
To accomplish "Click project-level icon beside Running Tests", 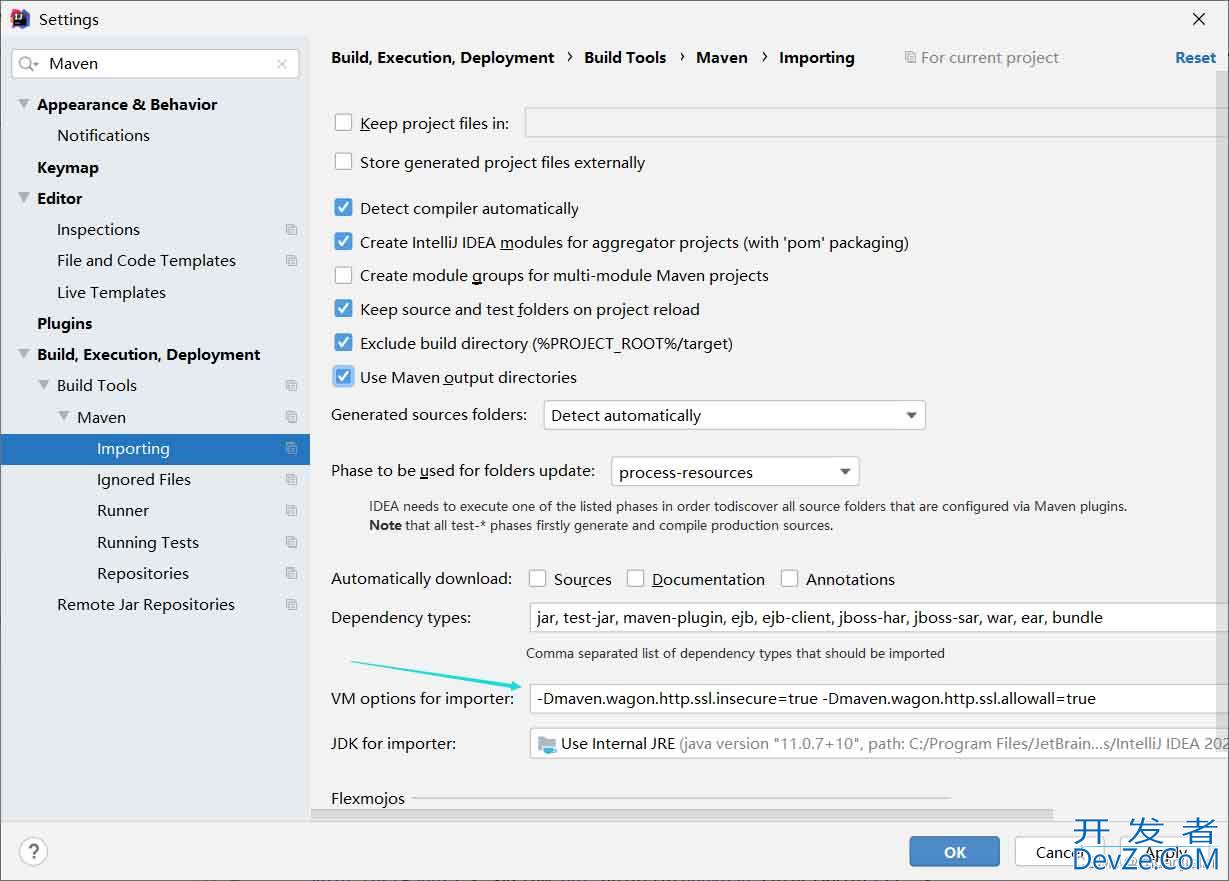I will tap(291, 542).
